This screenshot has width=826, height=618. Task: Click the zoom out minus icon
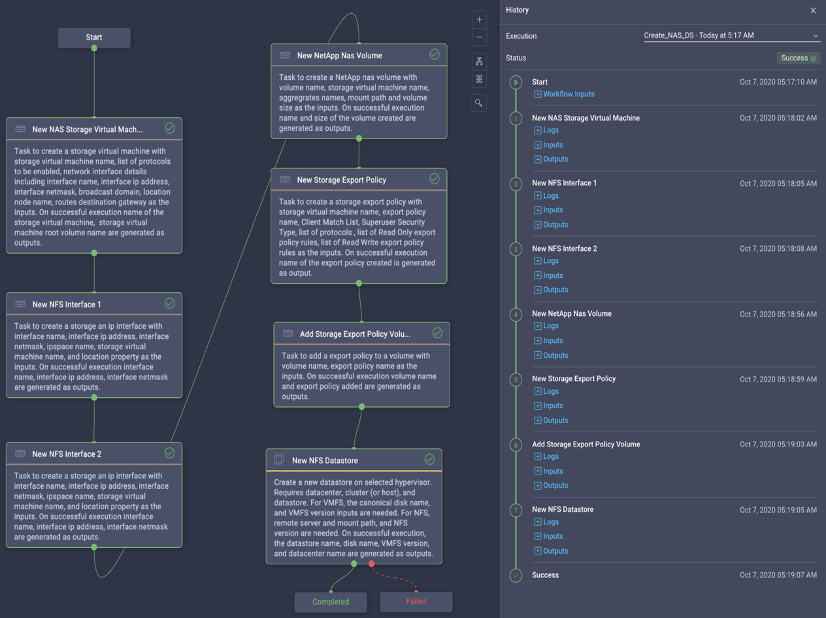coord(479,37)
